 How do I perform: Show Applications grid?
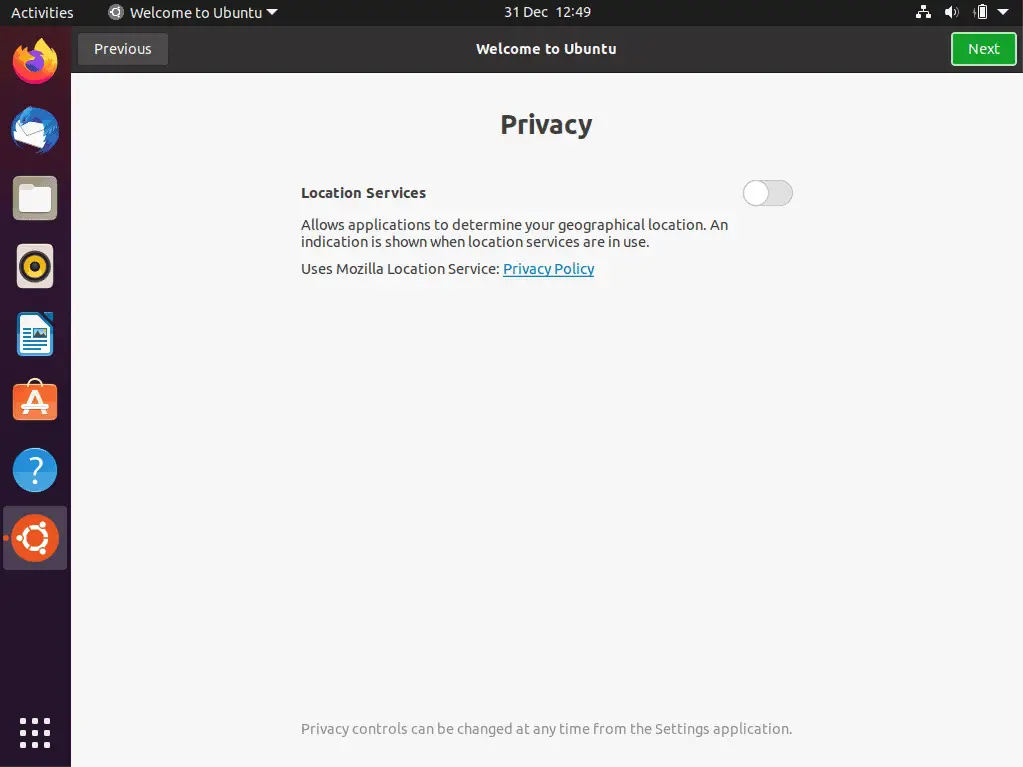point(35,733)
